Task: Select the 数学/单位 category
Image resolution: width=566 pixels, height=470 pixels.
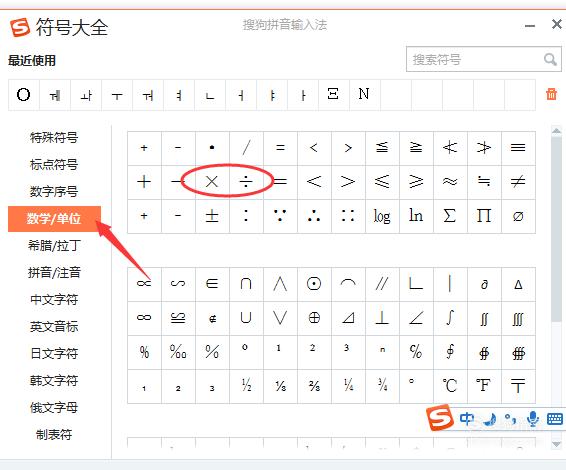Action: pos(54,219)
